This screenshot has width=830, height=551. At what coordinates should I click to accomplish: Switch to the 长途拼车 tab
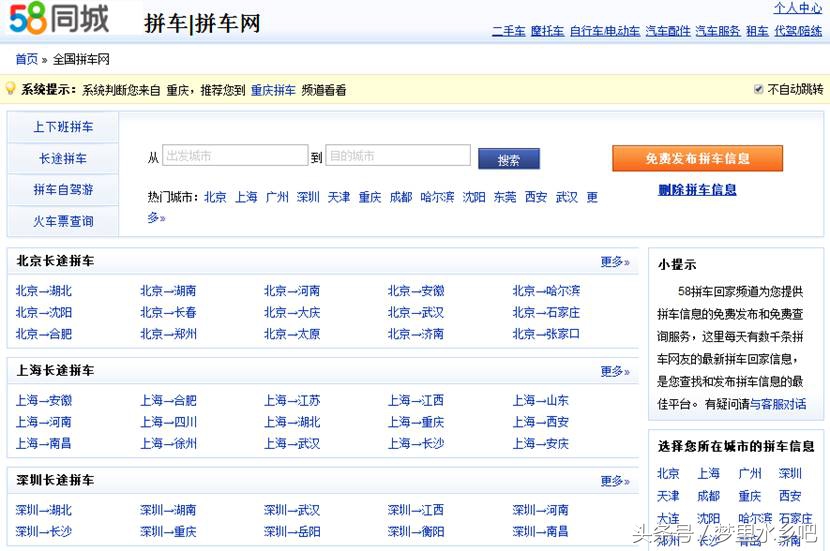pyautogui.click(x=63, y=158)
